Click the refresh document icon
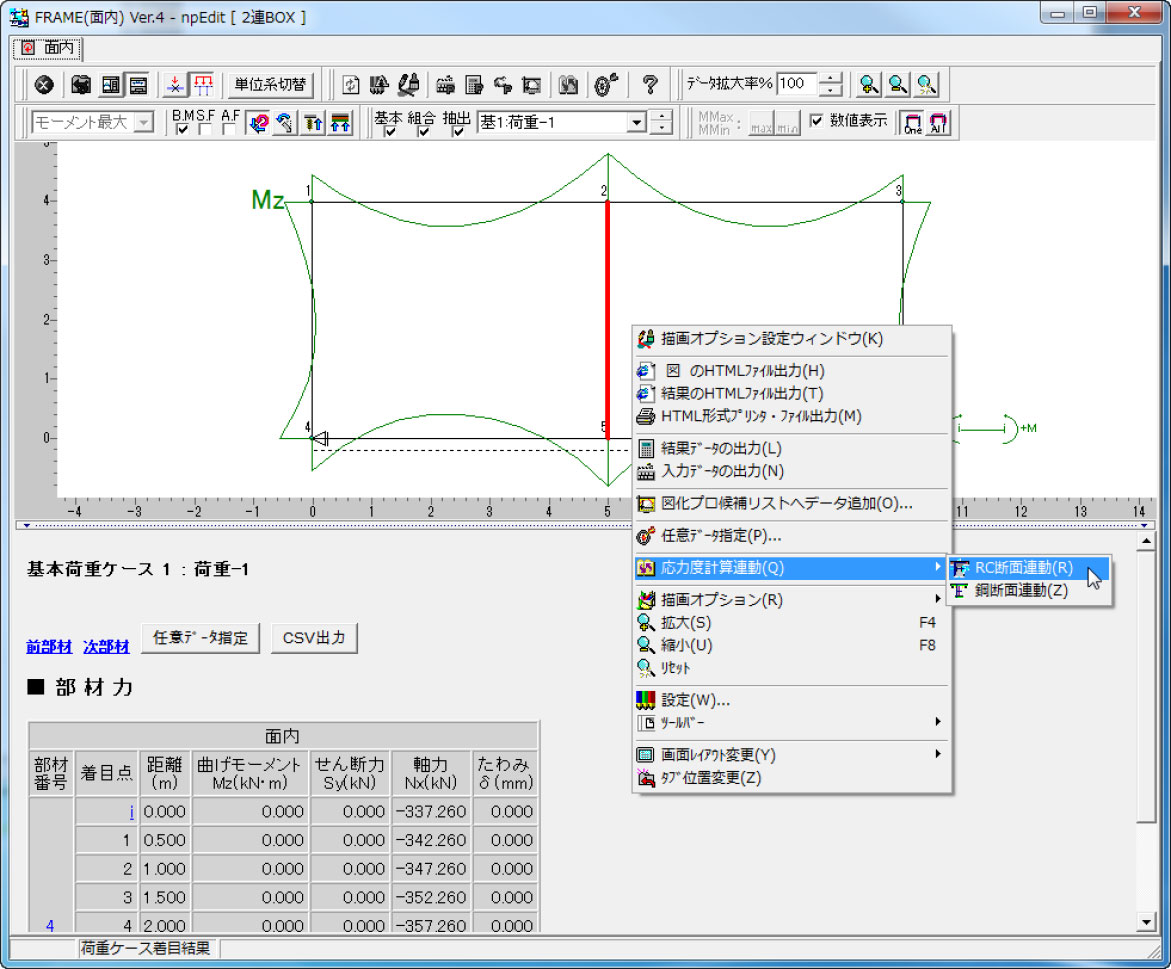The height and width of the screenshot is (969, 1171). pos(350,85)
